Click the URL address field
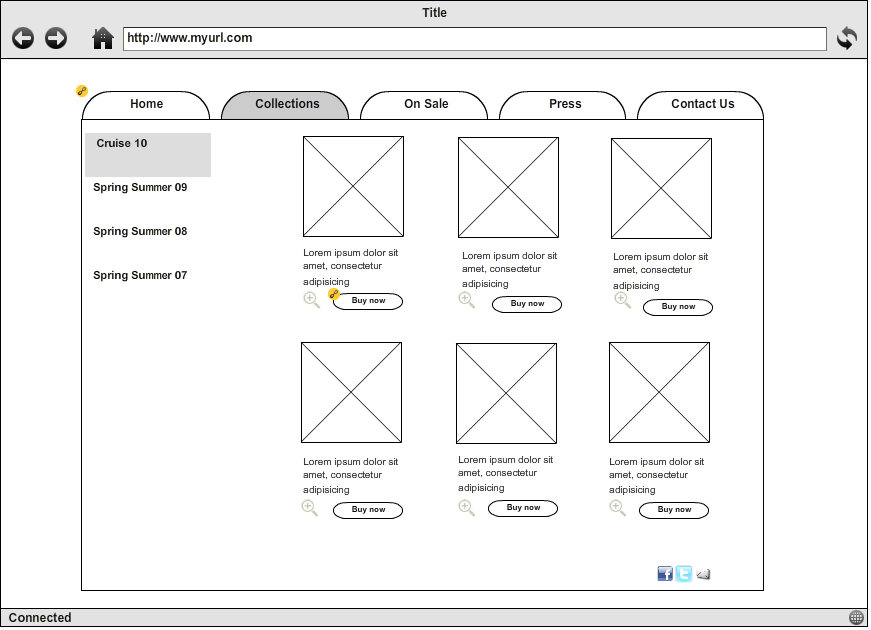This screenshot has width=871, height=630. tap(475, 39)
